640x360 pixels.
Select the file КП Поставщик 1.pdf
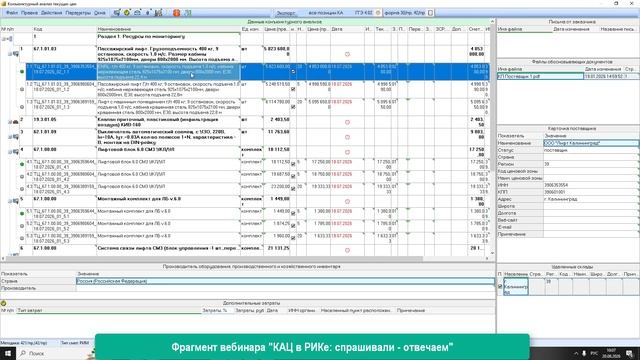point(540,76)
